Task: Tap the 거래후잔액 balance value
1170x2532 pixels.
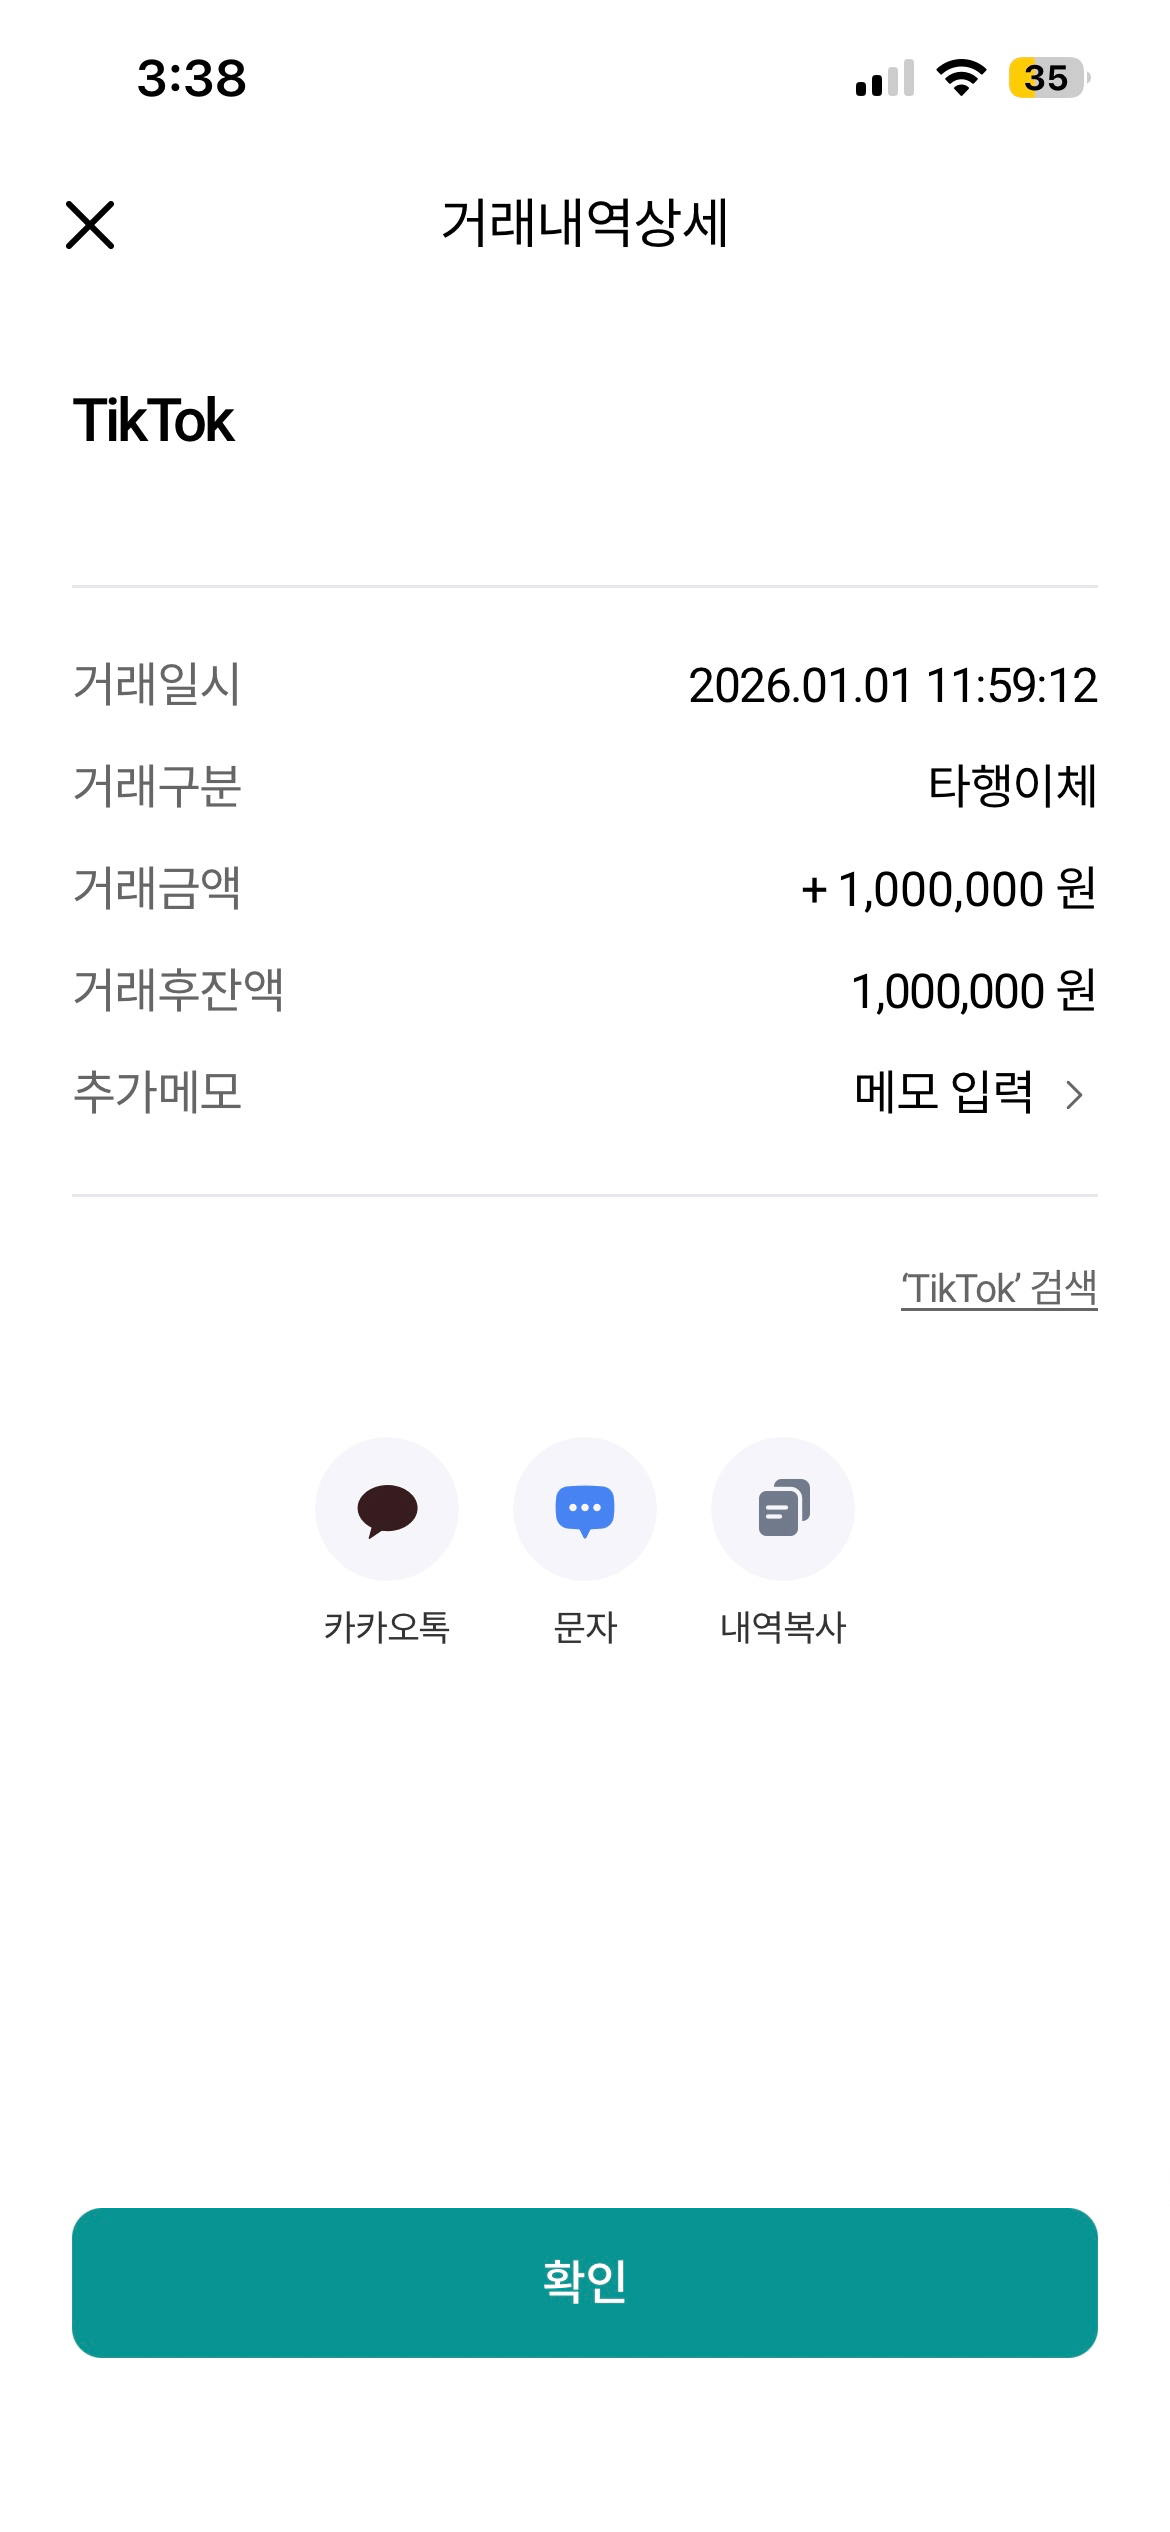Action: pos(973,991)
